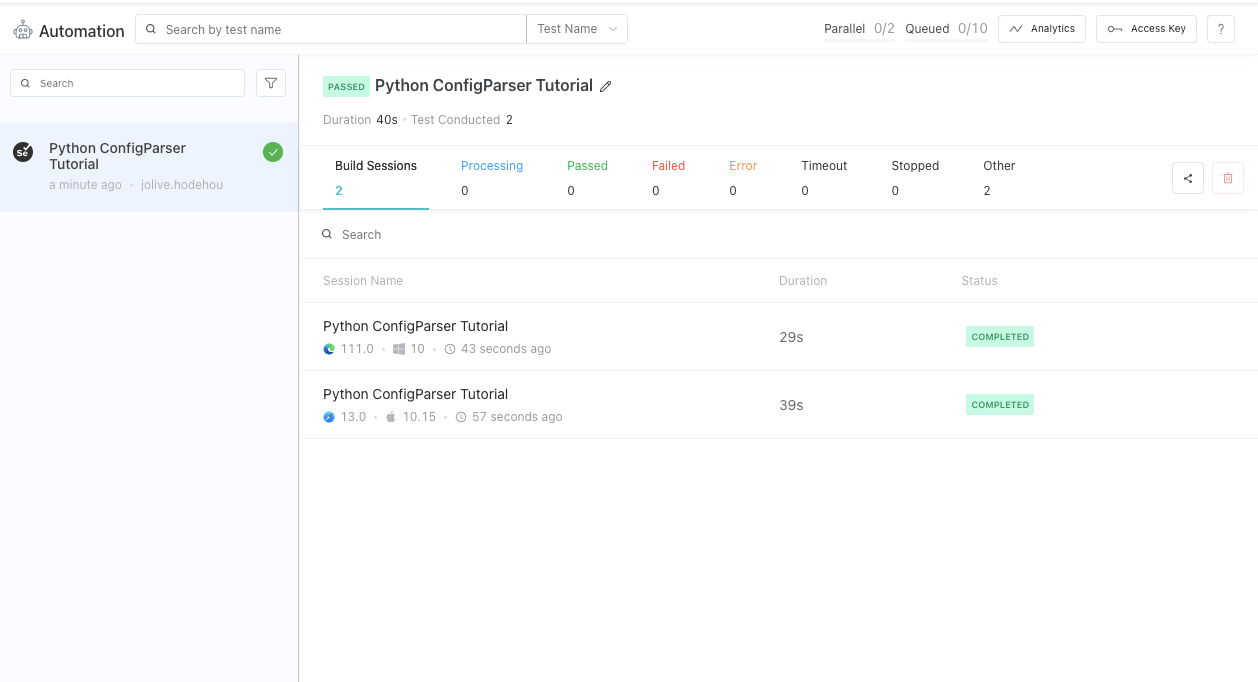1258x682 pixels.
Task: Open the Safari 13.0 macOS session
Action: (415, 395)
